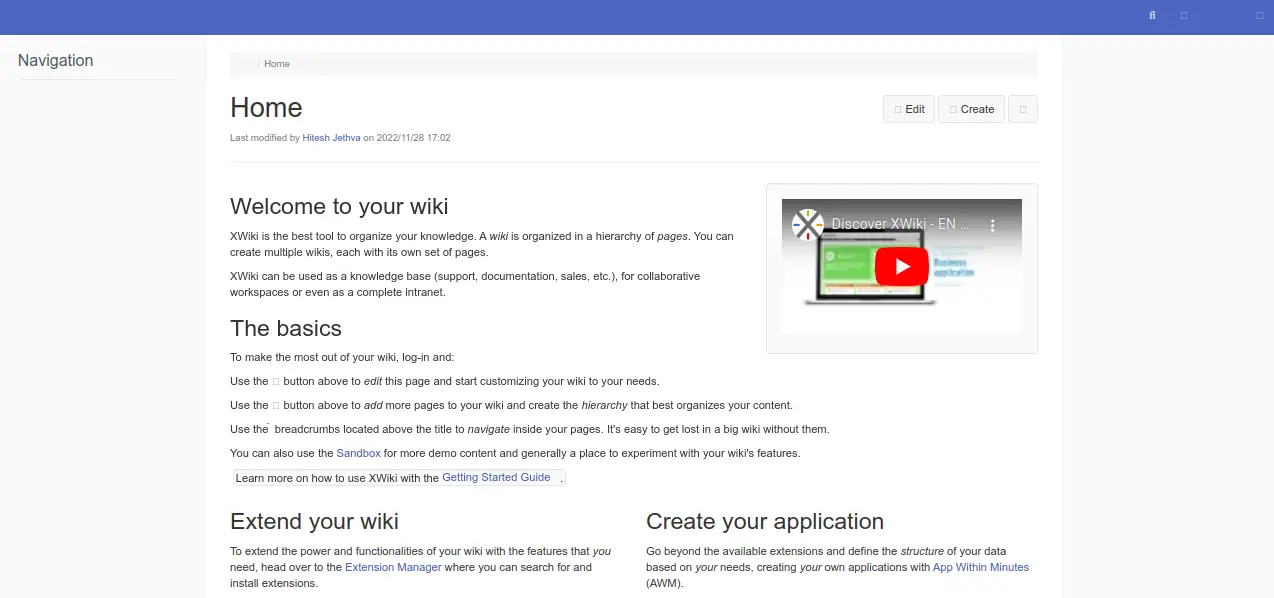Viewport: 1274px width, 598px height.
Task: Click the modified date '2022/11/28 17:02'
Action: (x=413, y=138)
